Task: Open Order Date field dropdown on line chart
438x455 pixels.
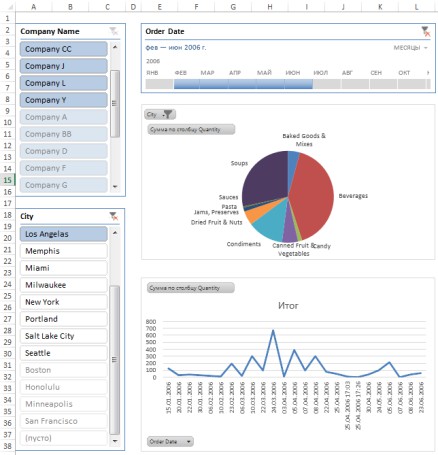Action: tap(170, 442)
